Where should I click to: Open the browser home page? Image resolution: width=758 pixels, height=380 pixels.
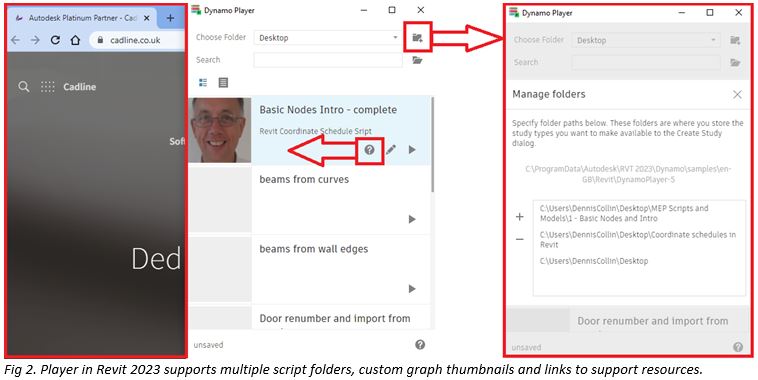point(75,40)
